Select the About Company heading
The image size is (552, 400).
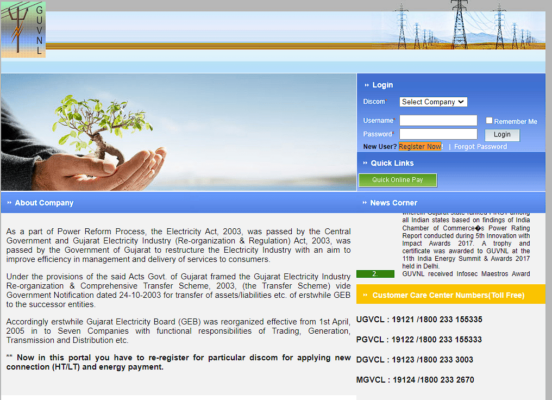tap(44, 203)
